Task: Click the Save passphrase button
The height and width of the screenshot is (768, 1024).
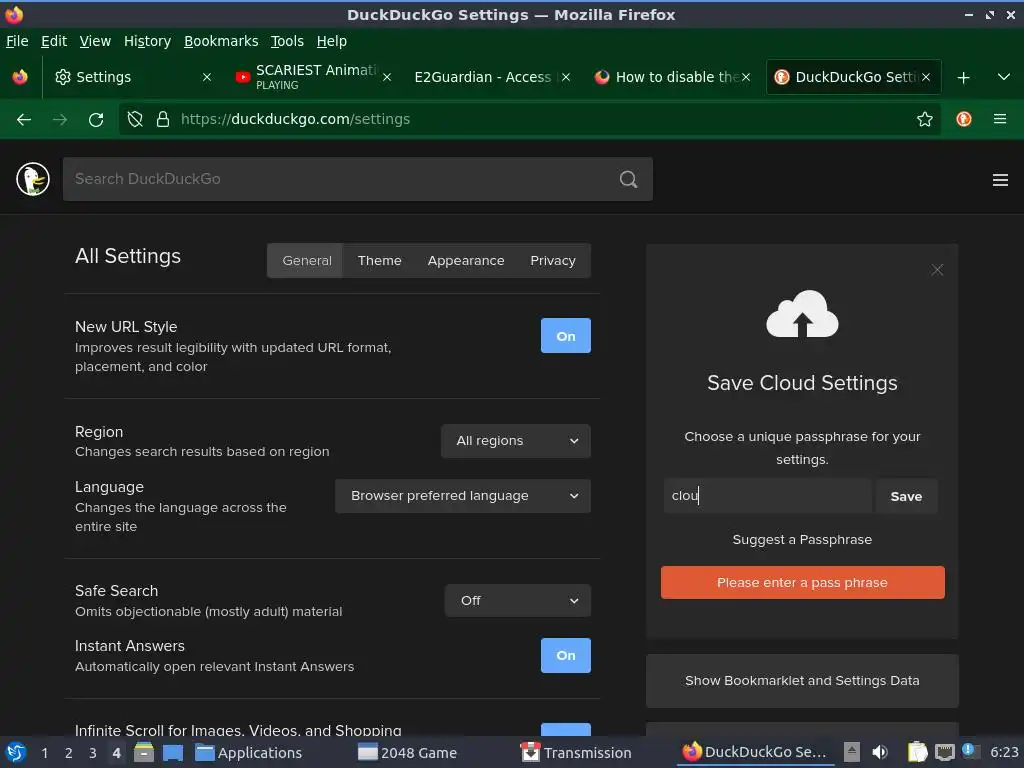Action: click(906, 496)
